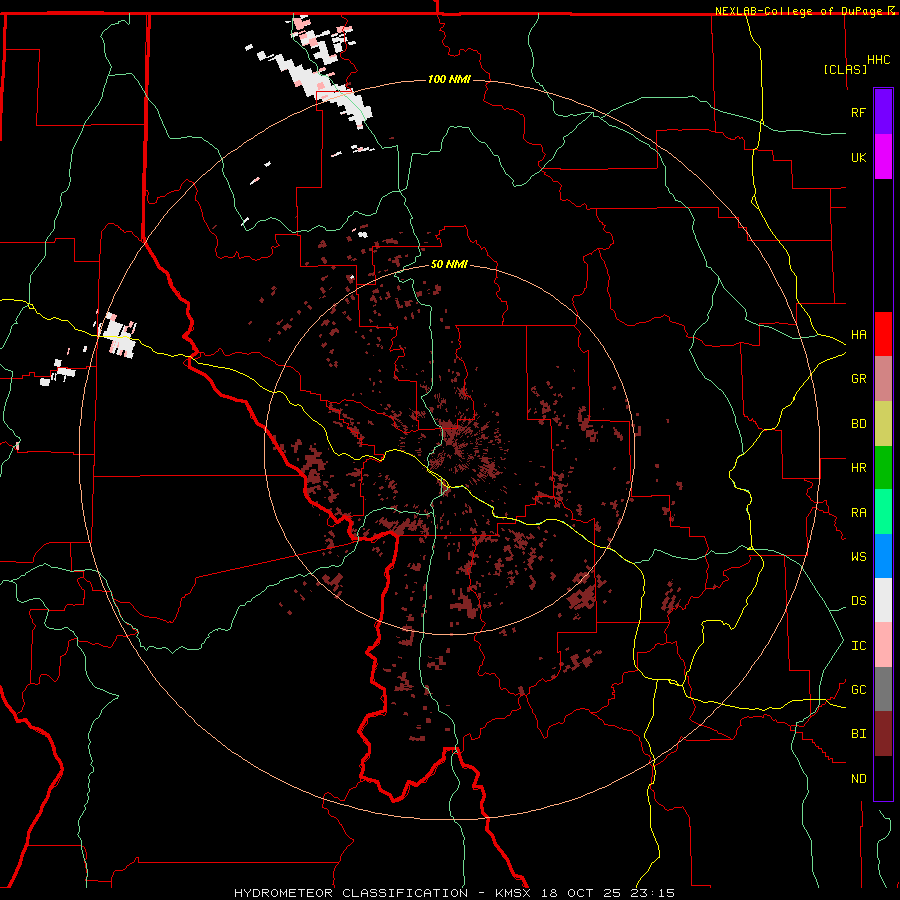Viewport: 900px width, 900px height.
Task: Click the UK magenta legend color swatch
Action: [x=883, y=157]
